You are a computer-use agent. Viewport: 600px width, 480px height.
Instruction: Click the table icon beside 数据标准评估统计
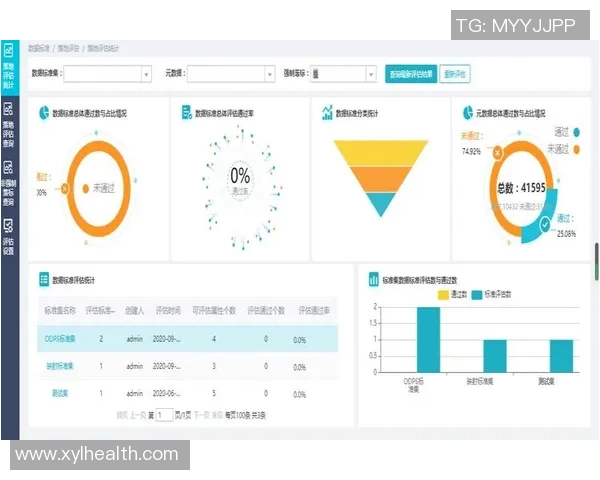[44, 281]
